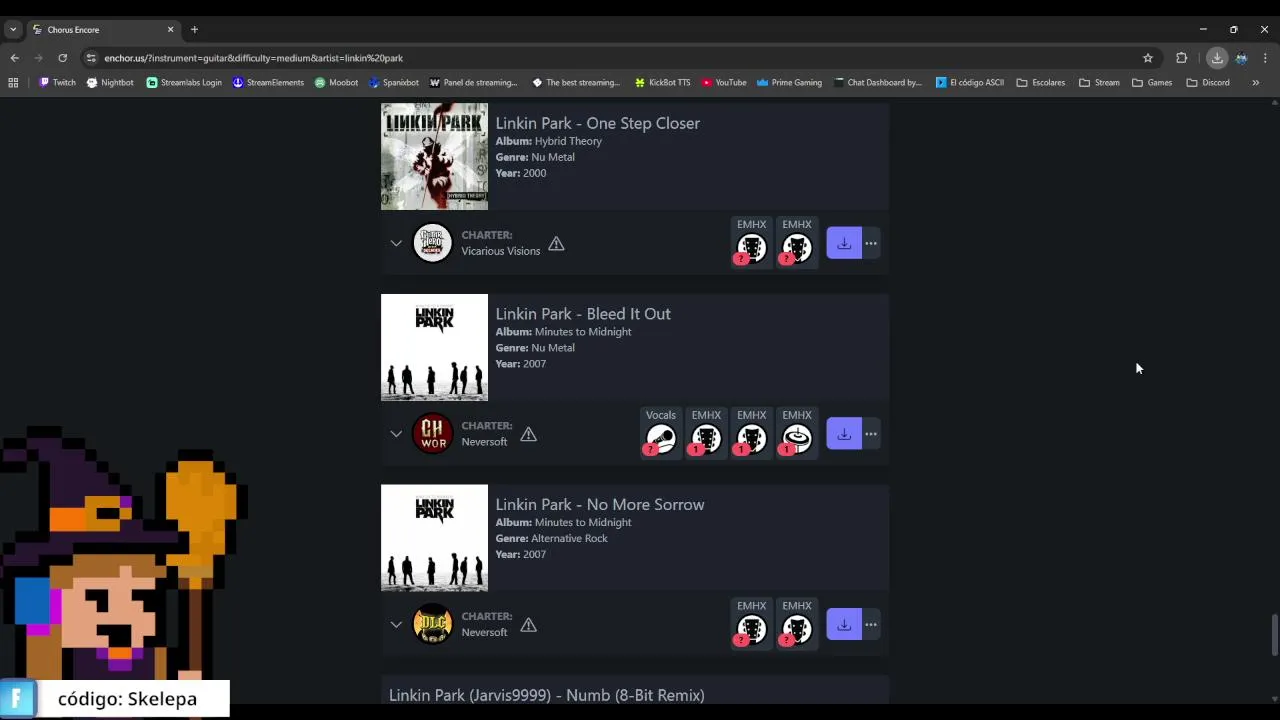Bookmark this page with star icon
Screen dimensions: 1280x720
1148,58
